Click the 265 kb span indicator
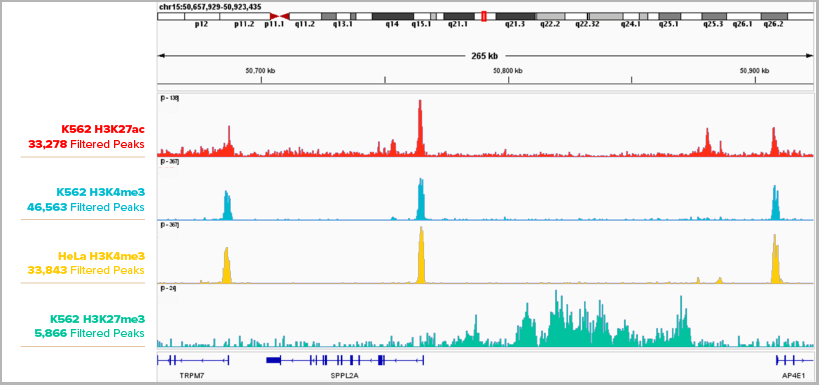 pyautogui.click(x=485, y=56)
